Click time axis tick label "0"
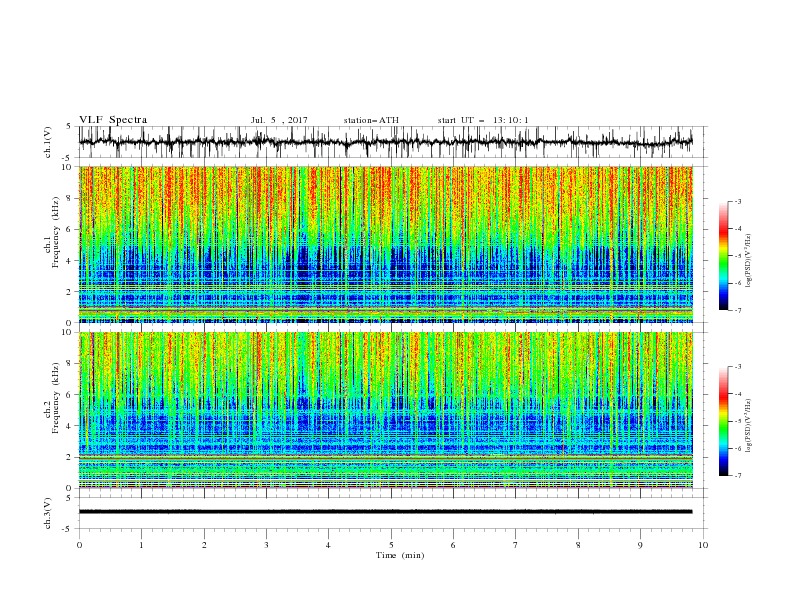792x612 pixels. (79, 545)
